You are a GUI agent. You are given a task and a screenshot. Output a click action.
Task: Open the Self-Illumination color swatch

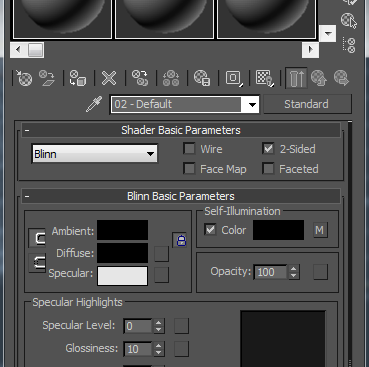click(278, 230)
